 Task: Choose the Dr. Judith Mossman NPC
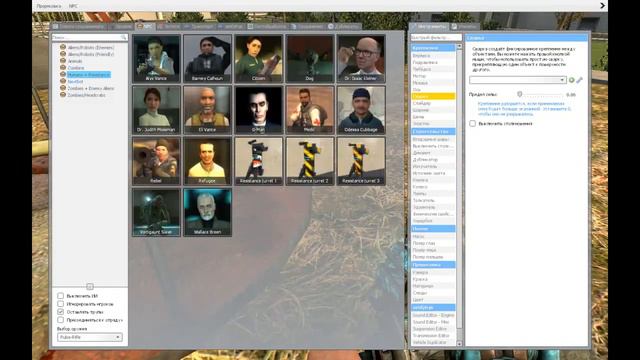tap(156, 110)
